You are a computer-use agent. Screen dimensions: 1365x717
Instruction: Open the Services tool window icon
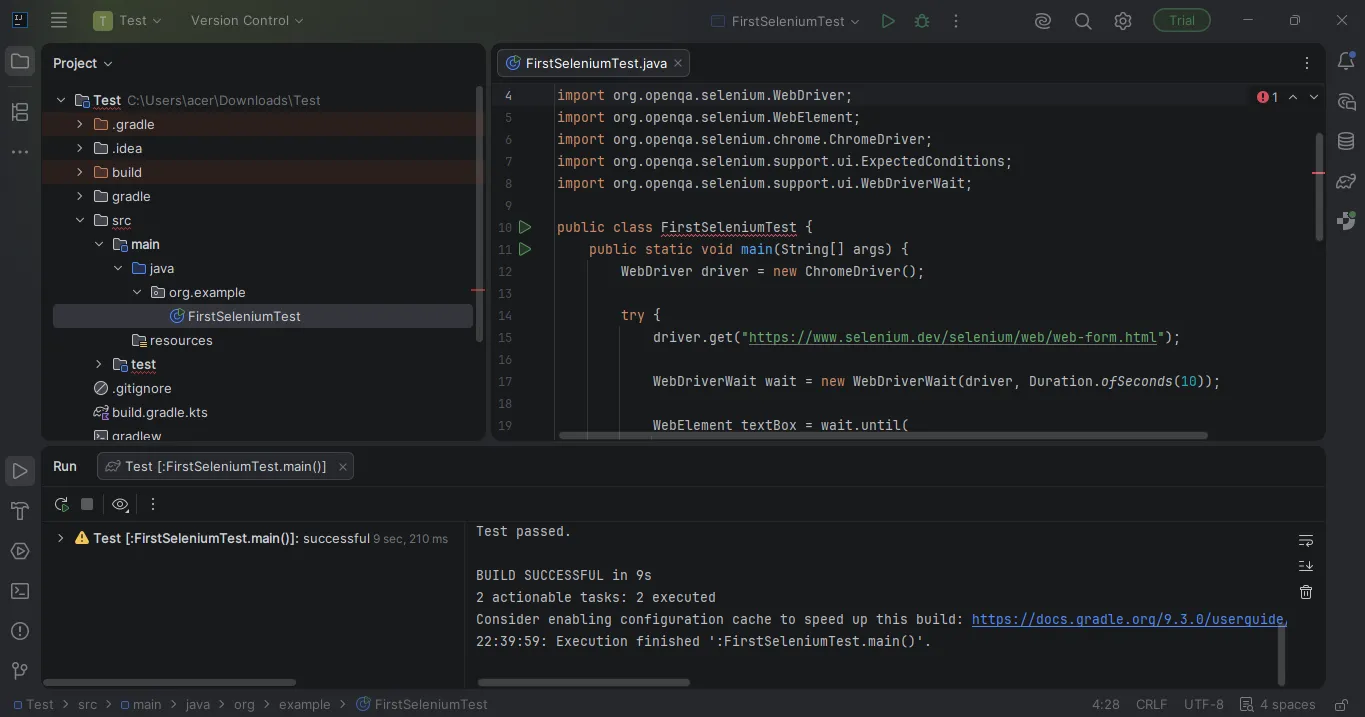19,551
